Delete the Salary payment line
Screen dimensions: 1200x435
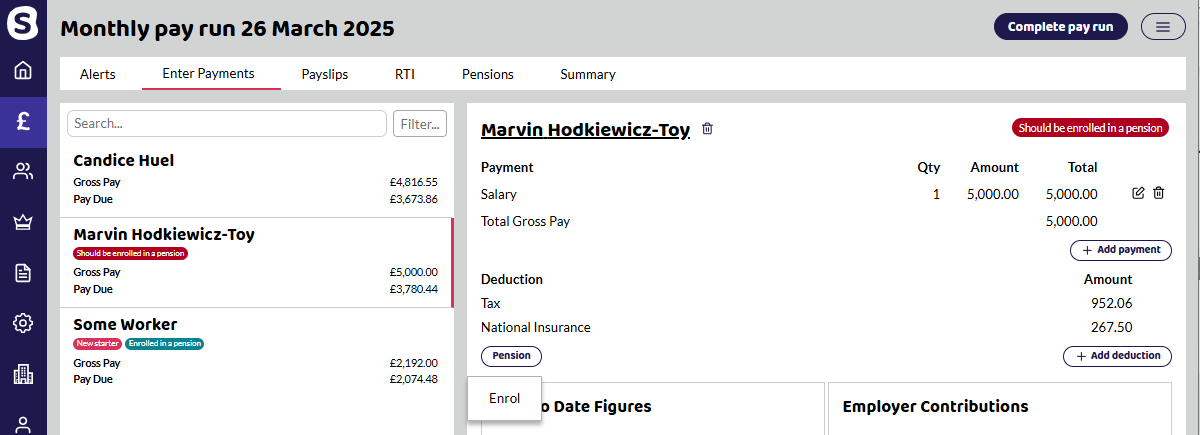(1159, 193)
